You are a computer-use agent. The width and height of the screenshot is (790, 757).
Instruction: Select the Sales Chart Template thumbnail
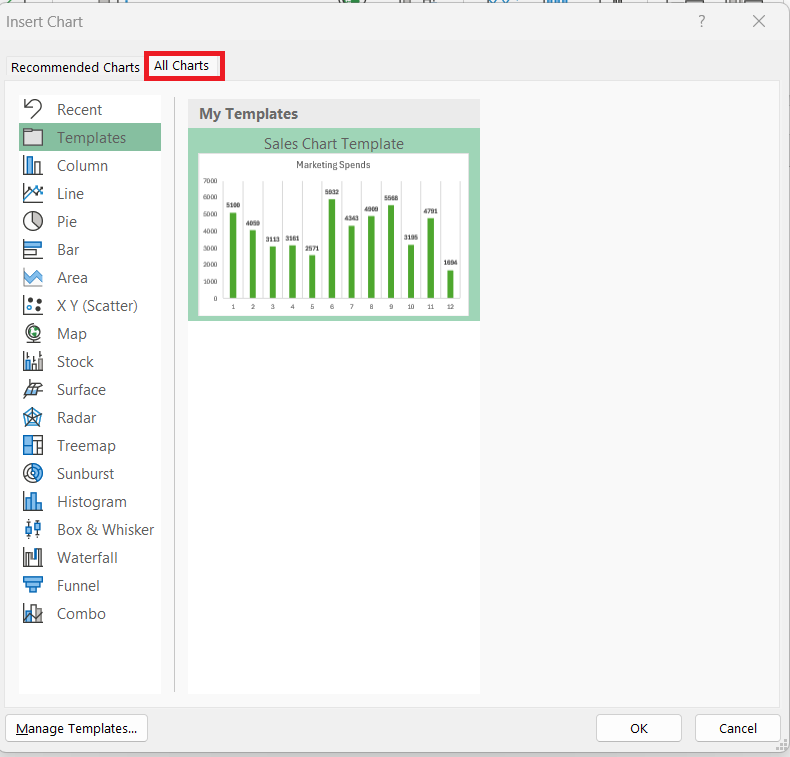tap(334, 225)
